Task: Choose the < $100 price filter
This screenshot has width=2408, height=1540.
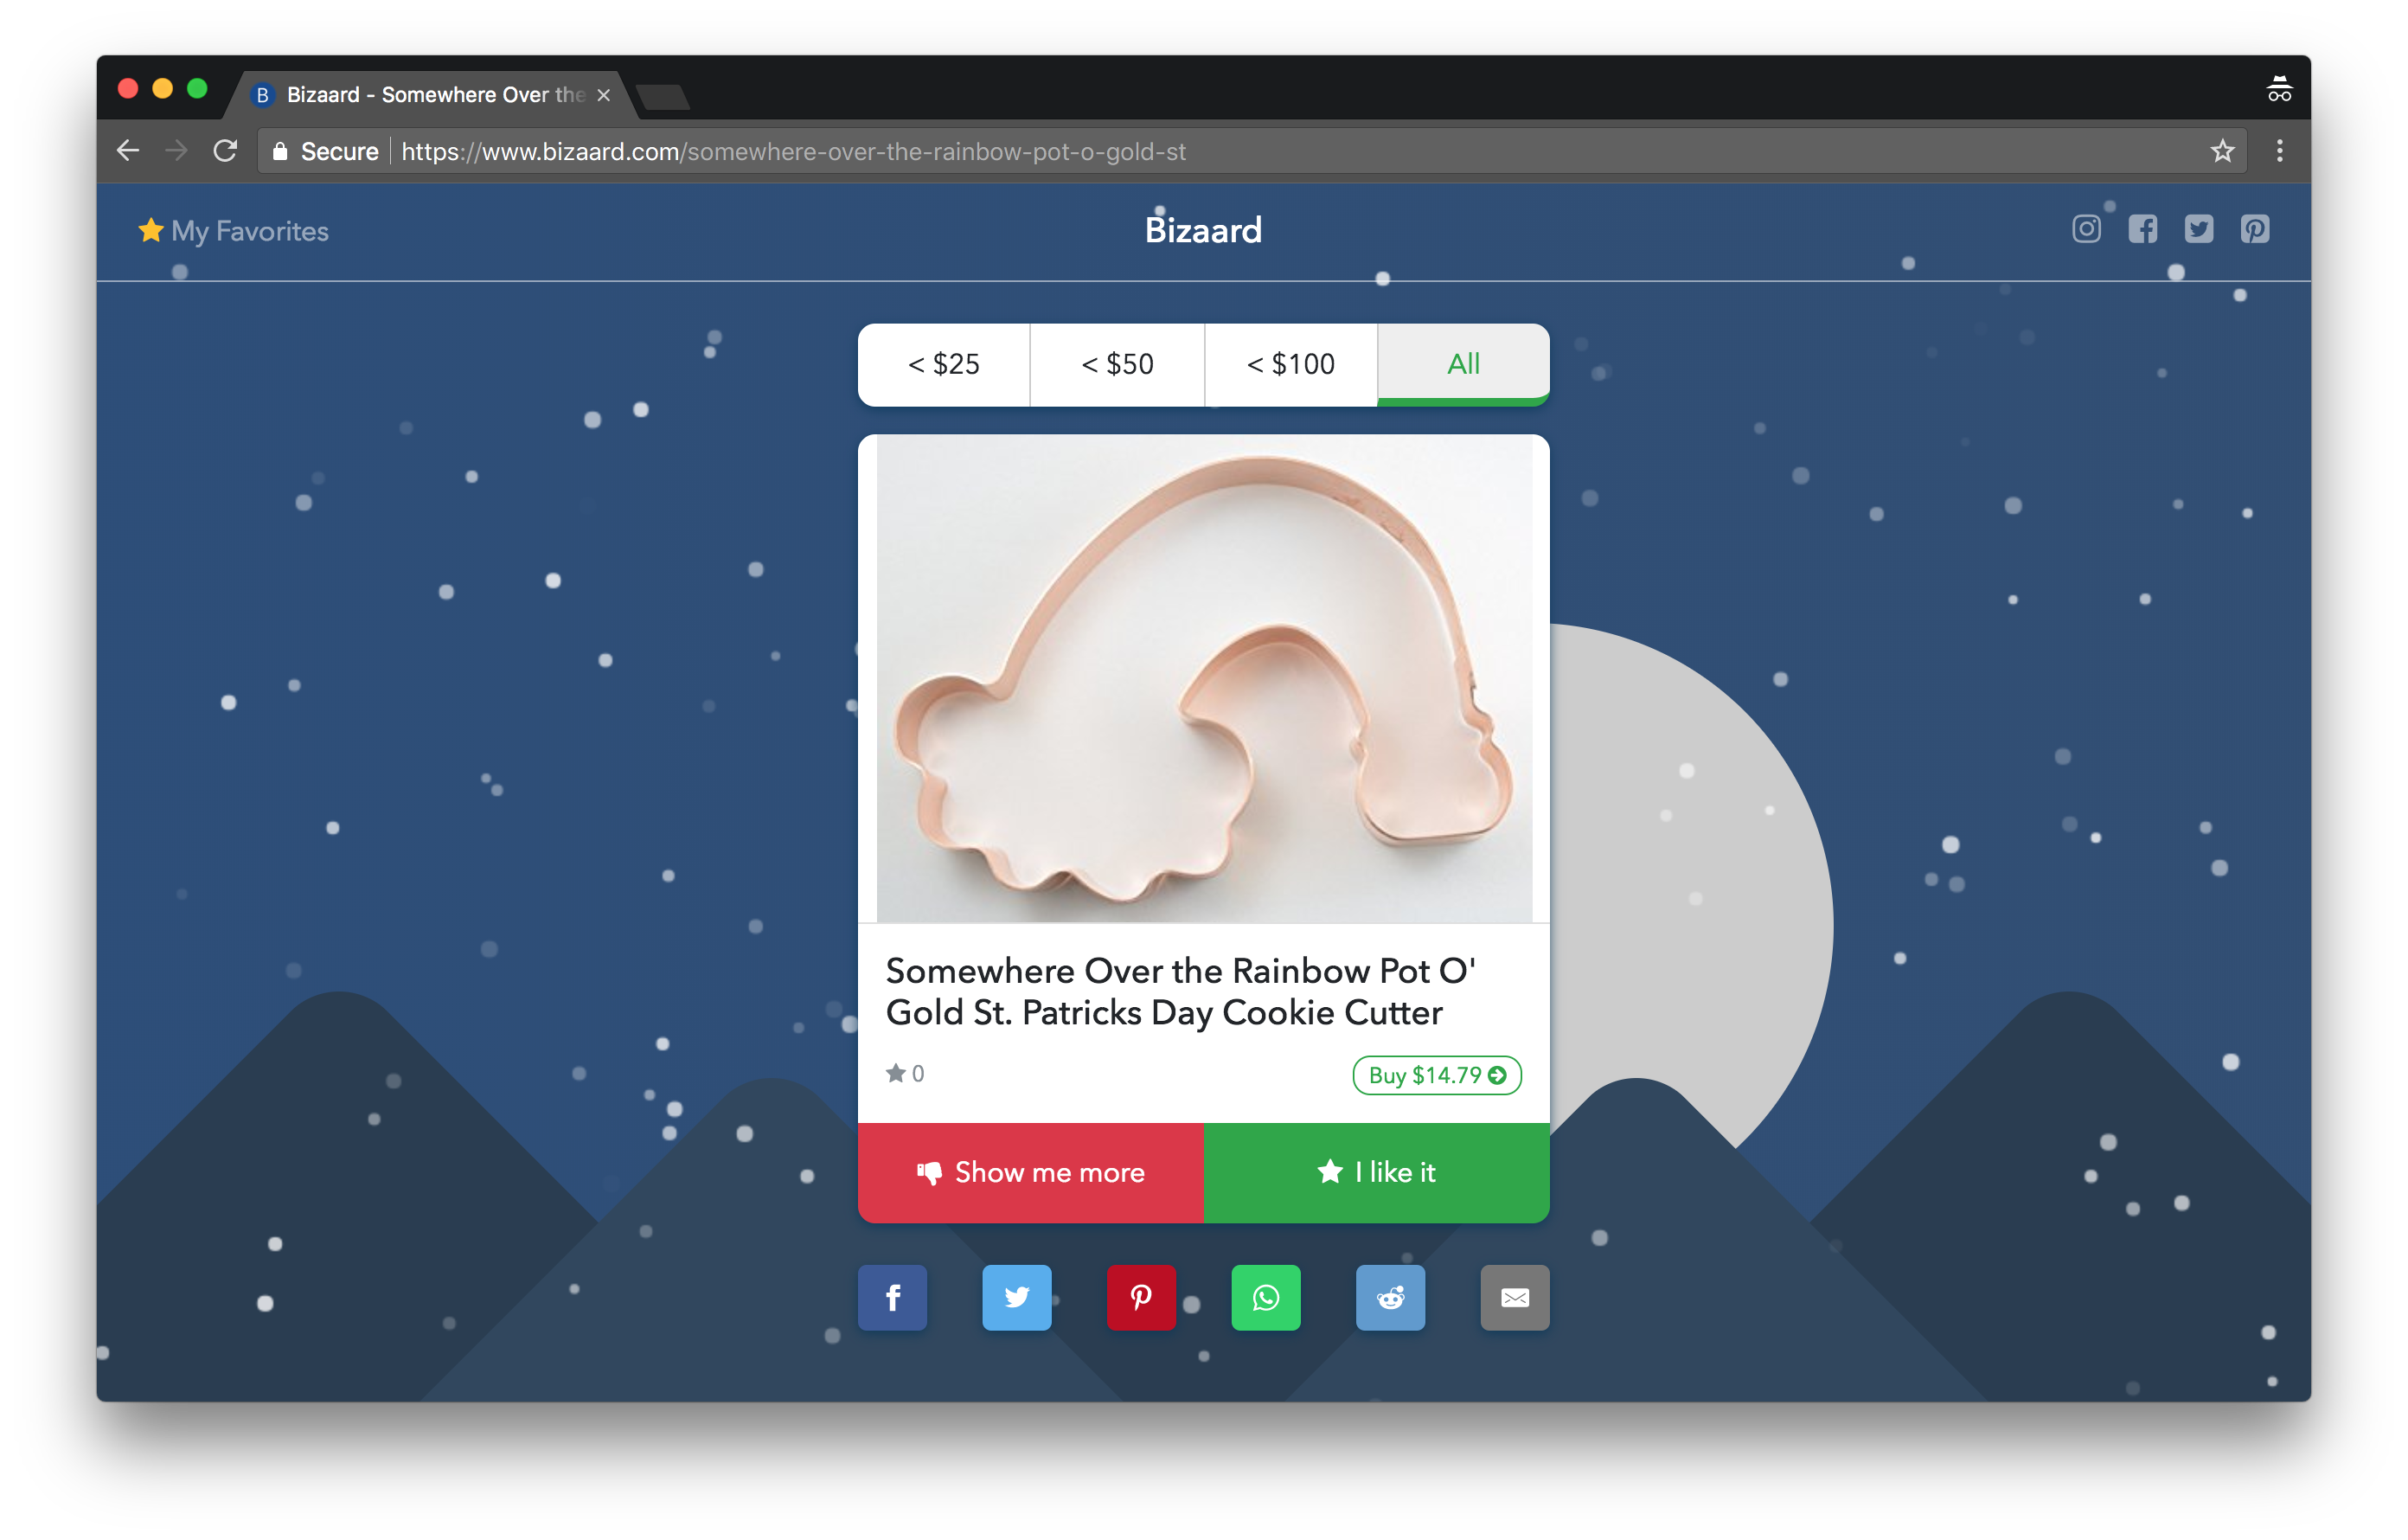Action: 1290,364
